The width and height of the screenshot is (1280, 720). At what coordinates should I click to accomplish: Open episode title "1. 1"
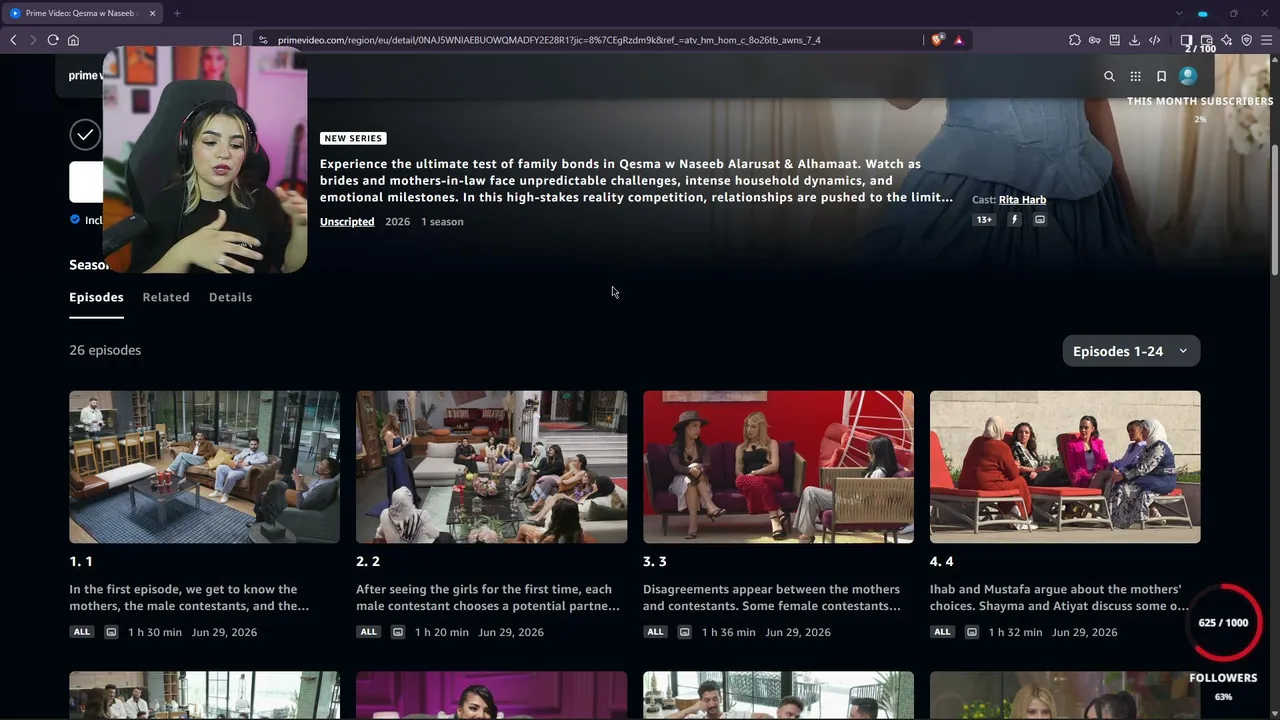[81, 562]
